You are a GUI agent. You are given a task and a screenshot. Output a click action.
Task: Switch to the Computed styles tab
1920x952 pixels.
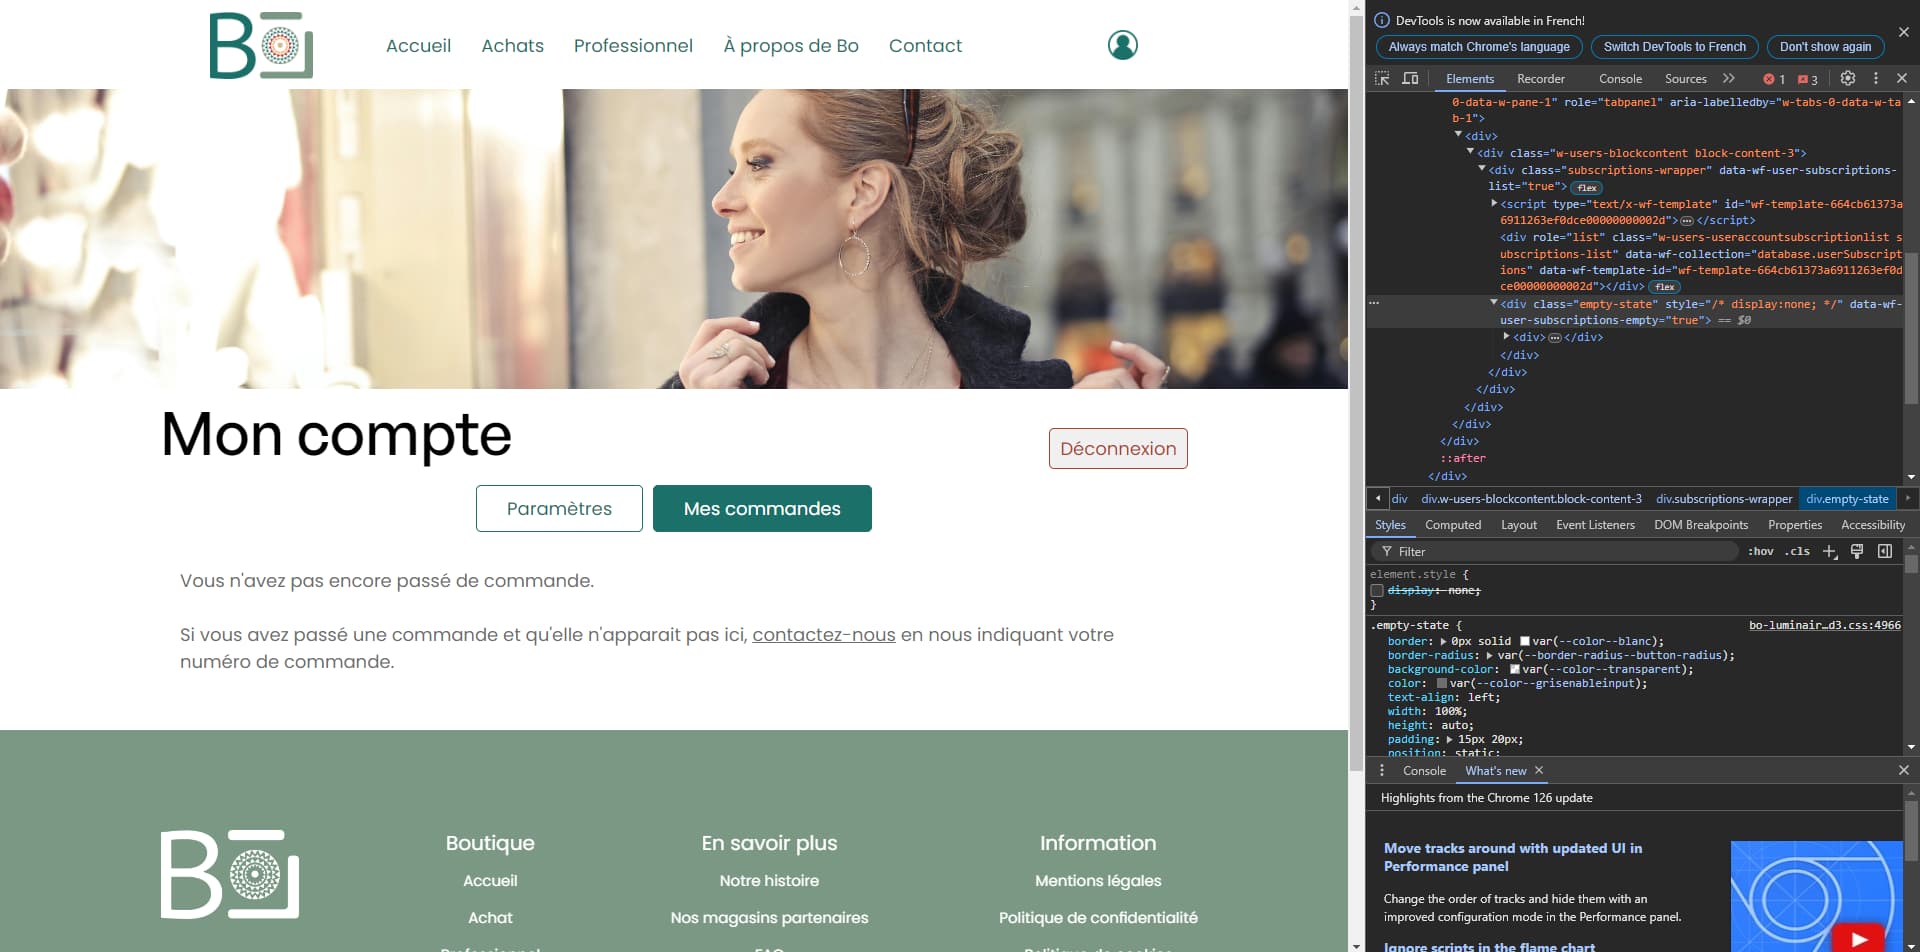pyautogui.click(x=1453, y=525)
